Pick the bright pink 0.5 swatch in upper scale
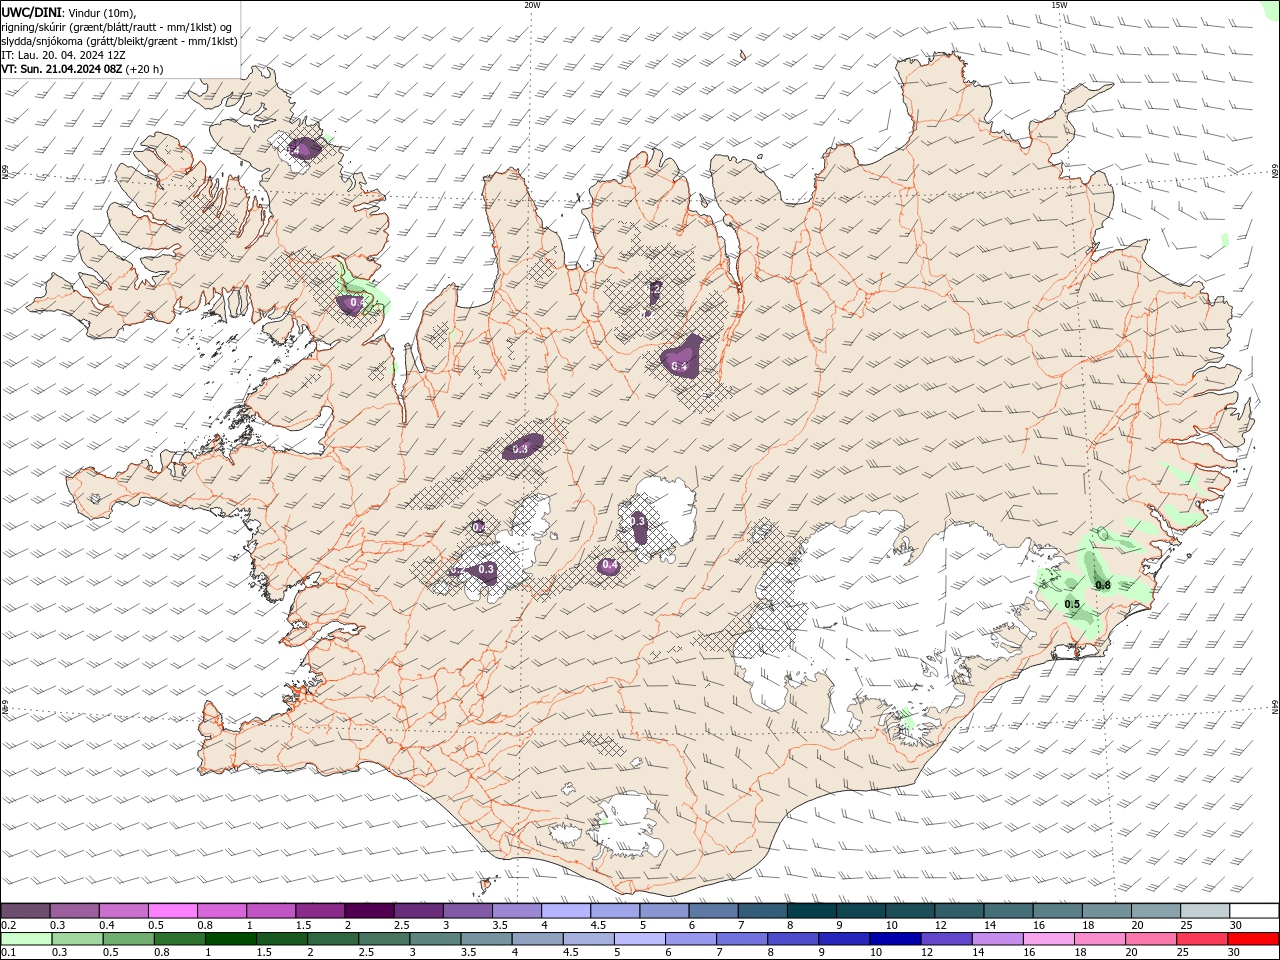 tap(173, 910)
